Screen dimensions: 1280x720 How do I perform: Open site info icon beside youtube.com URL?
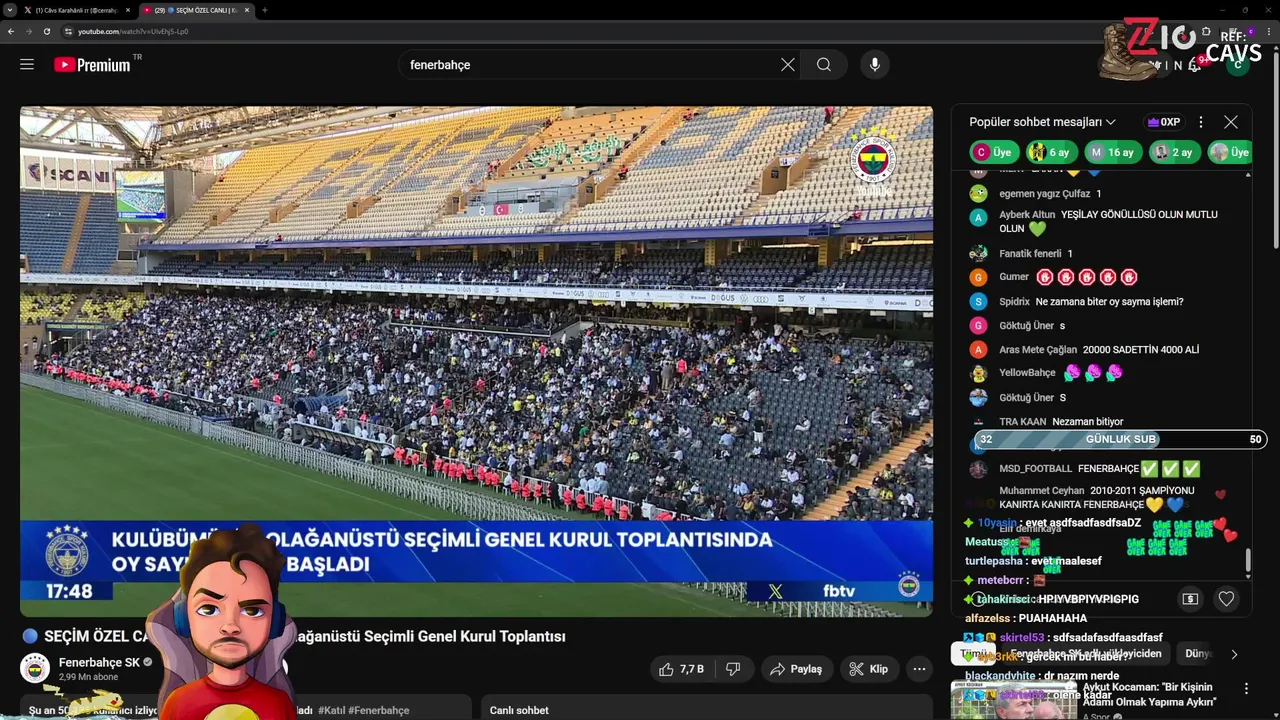pos(69,31)
